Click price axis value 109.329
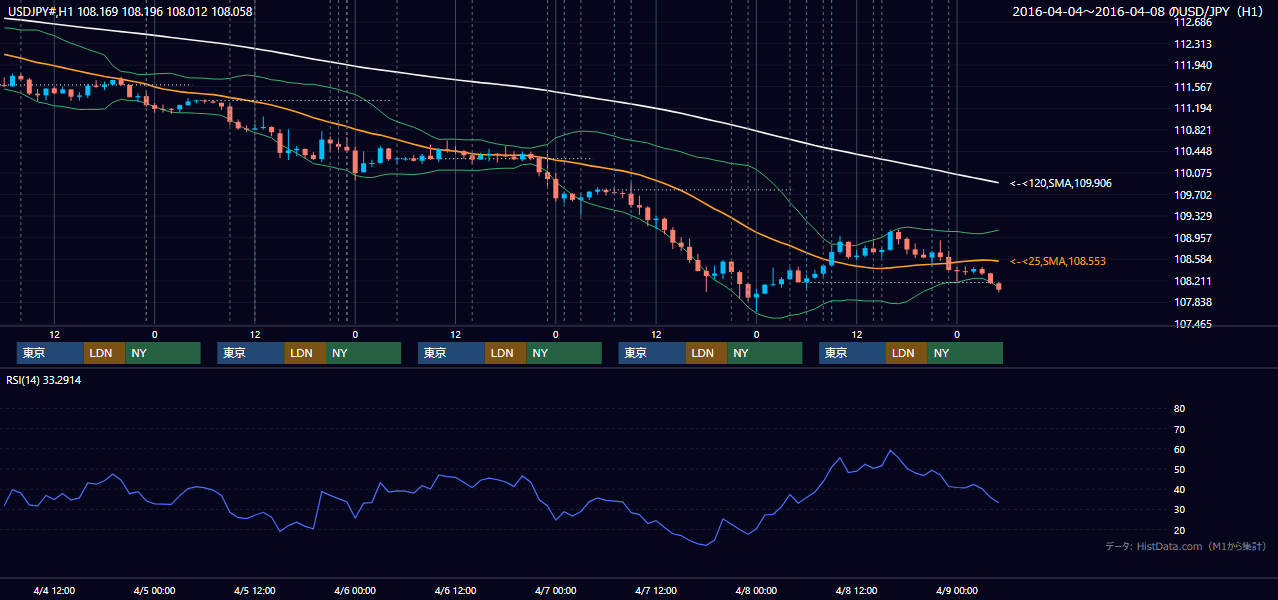The height and width of the screenshot is (600, 1278). coord(1193,216)
